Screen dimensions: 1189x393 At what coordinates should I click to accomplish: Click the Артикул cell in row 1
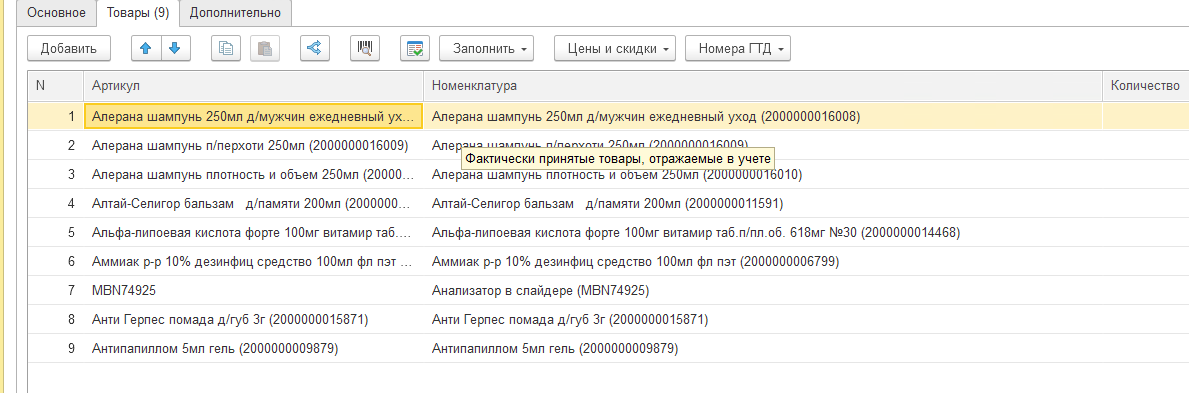pyautogui.click(x=254, y=117)
